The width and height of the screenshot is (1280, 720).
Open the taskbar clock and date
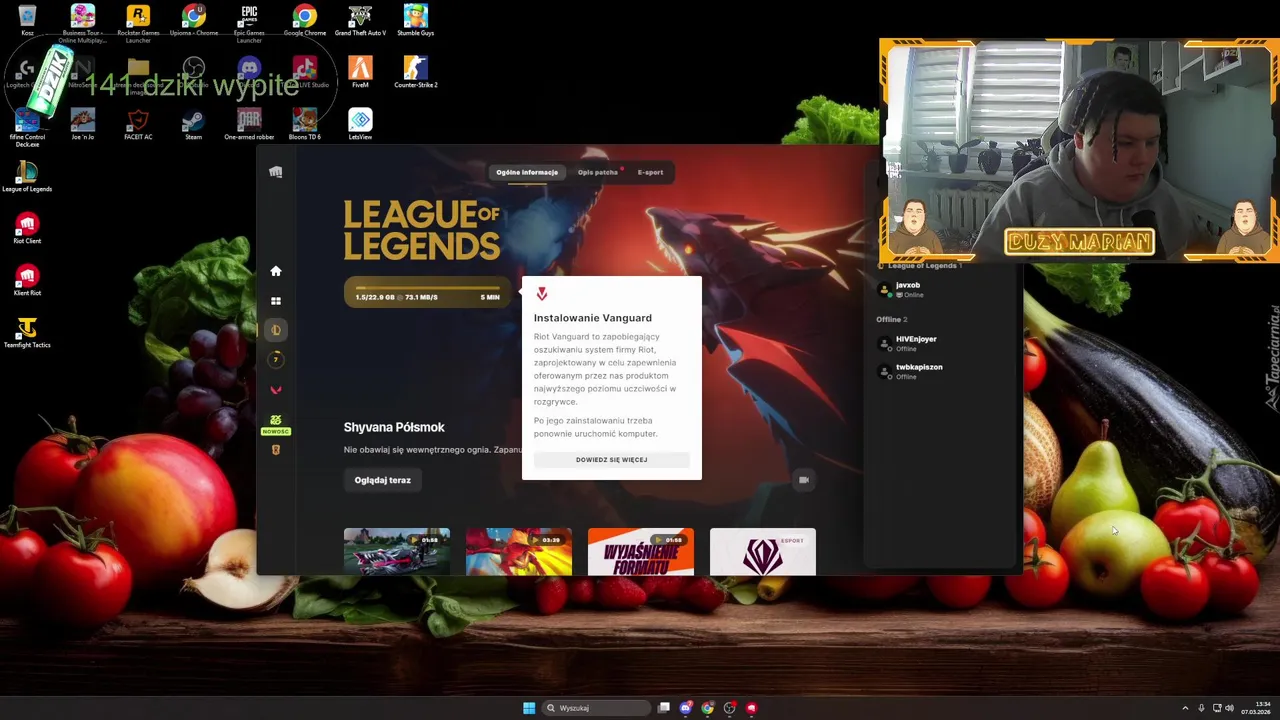[1256, 708]
